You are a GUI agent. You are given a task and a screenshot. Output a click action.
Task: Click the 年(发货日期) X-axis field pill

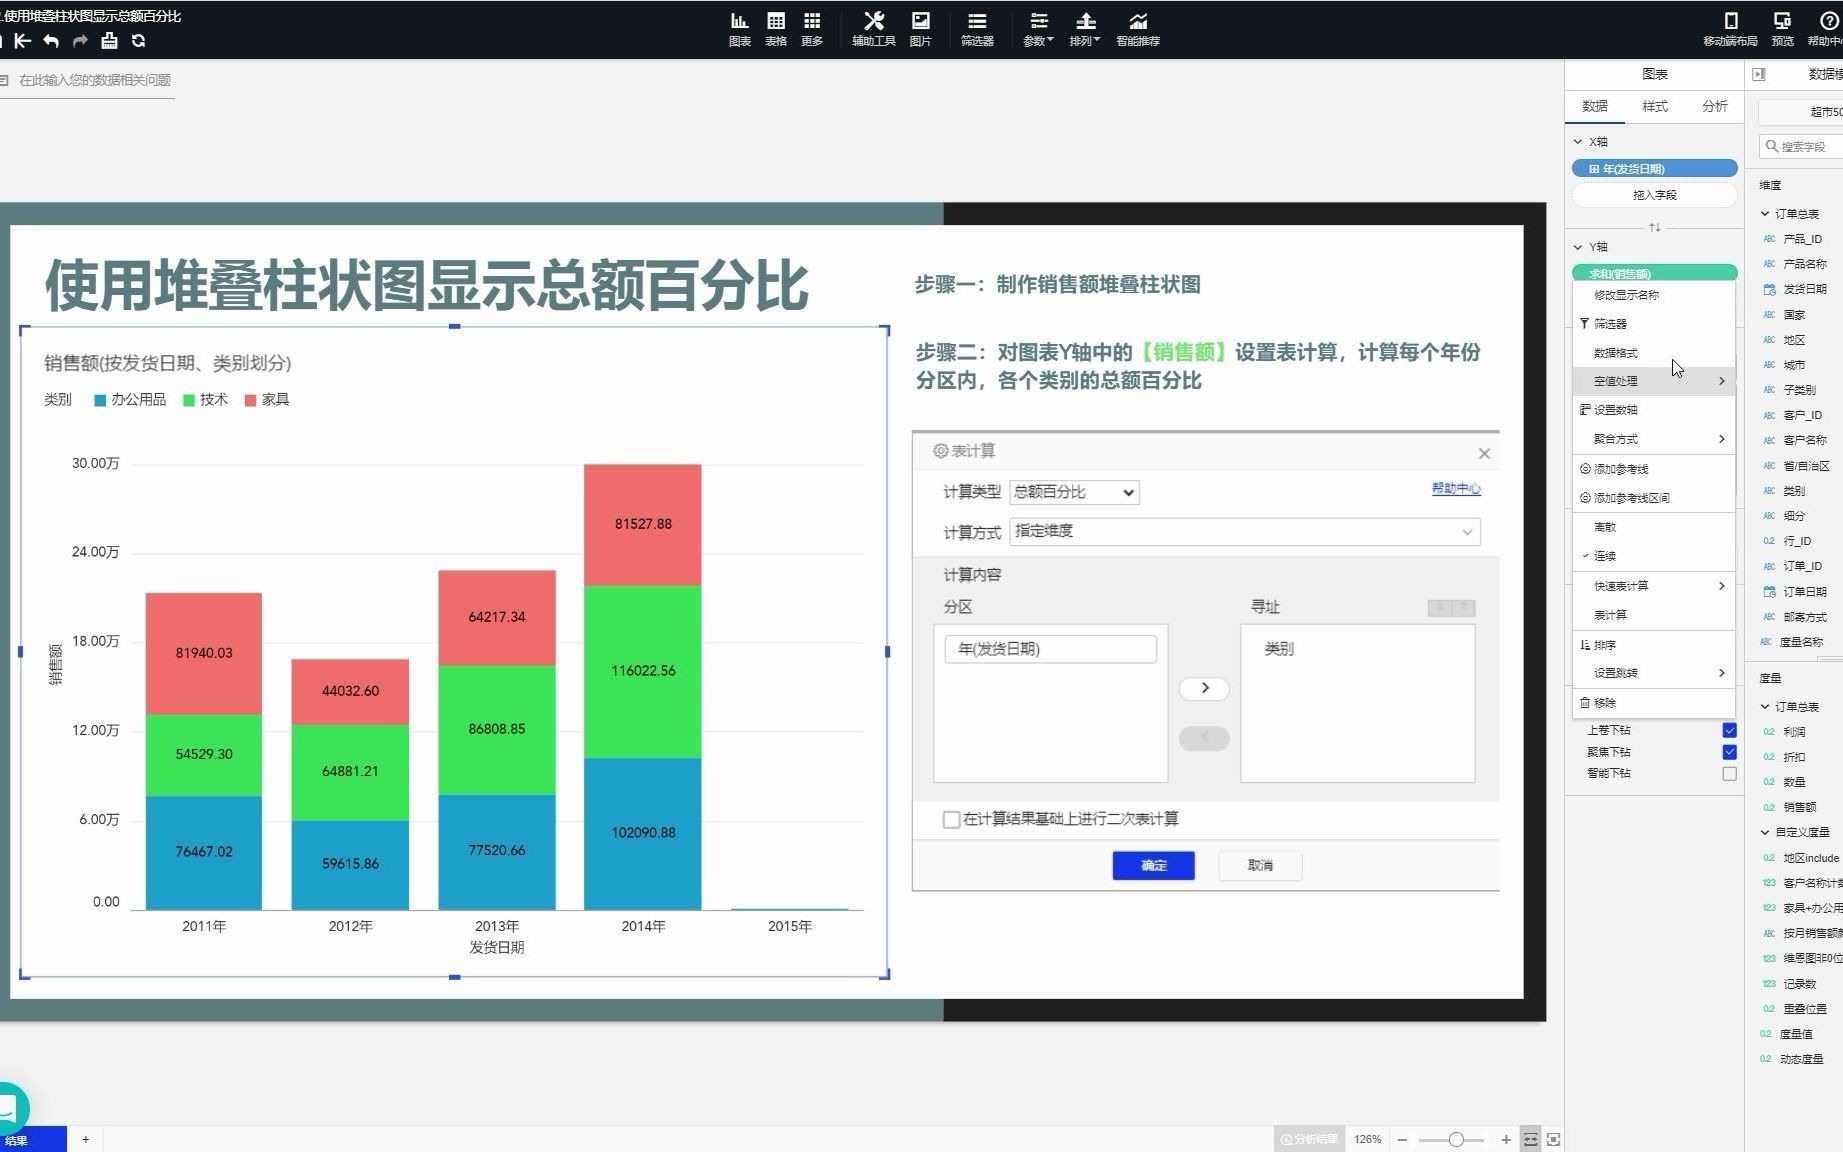1654,169
